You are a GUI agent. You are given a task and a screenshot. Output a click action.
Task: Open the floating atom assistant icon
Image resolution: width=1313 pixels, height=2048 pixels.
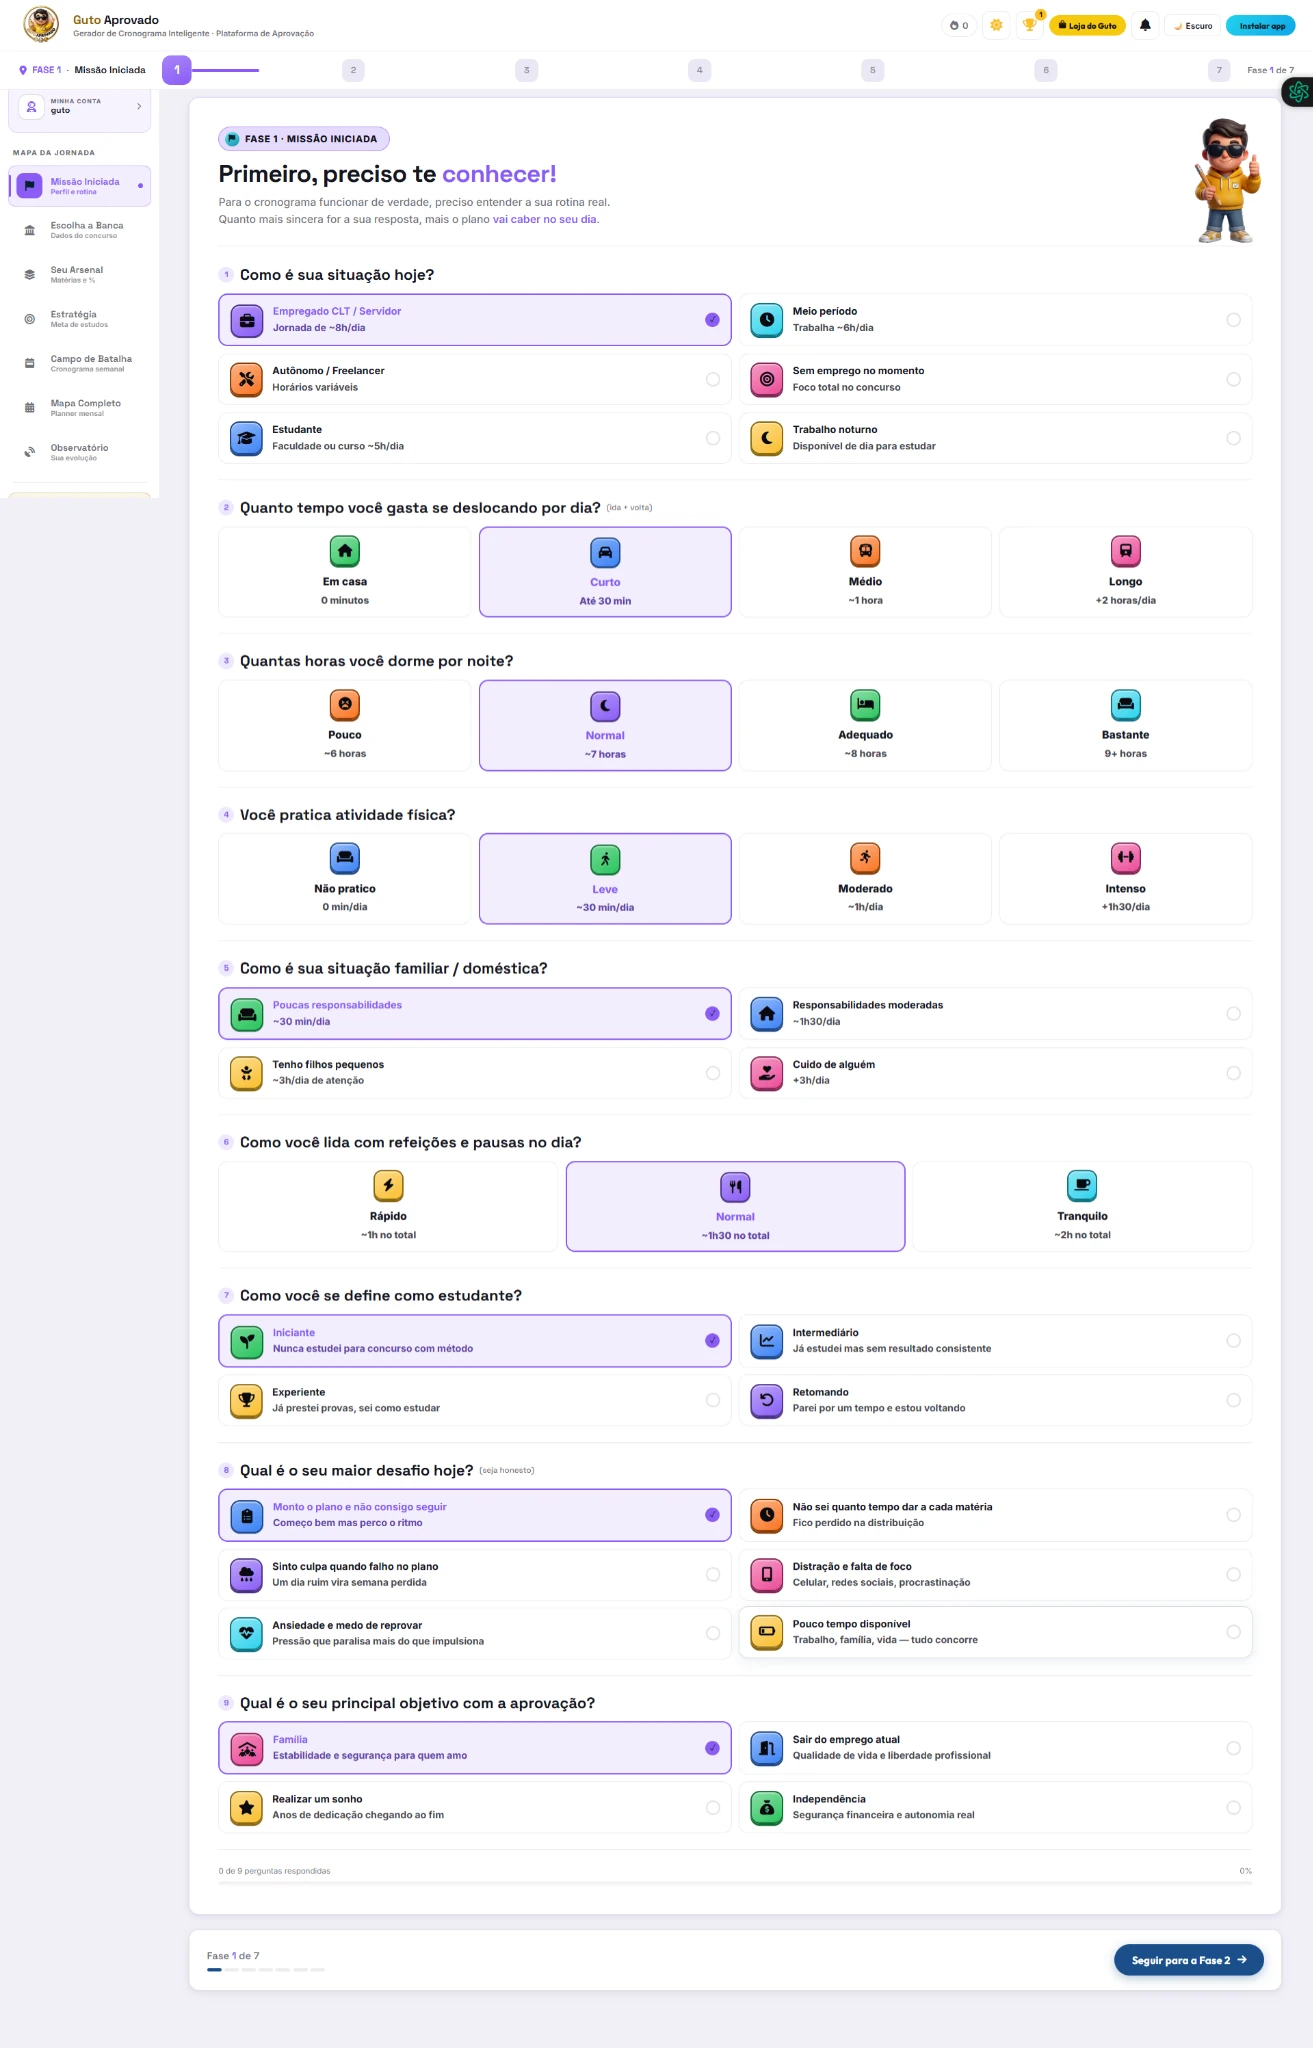coord(1298,92)
